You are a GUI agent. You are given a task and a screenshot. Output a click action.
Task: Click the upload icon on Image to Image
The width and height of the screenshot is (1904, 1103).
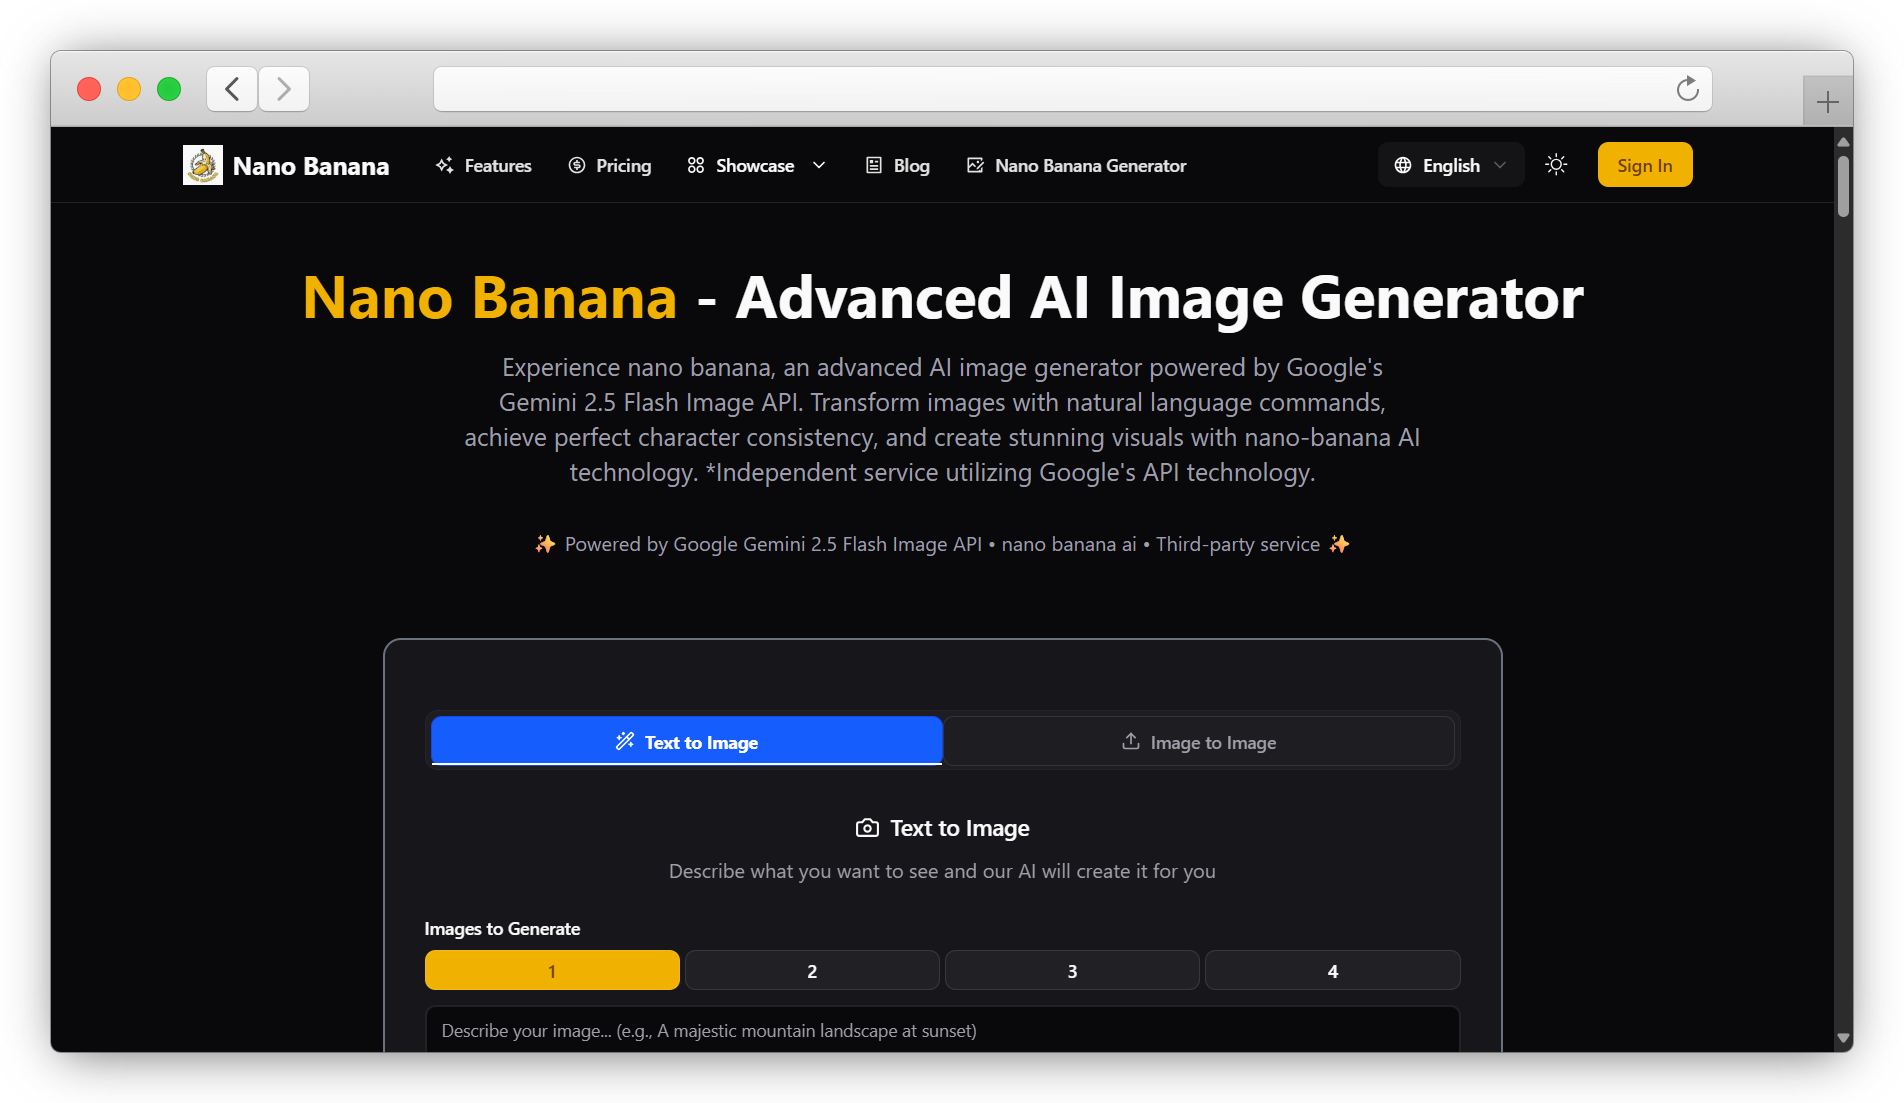click(x=1130, y=741)
